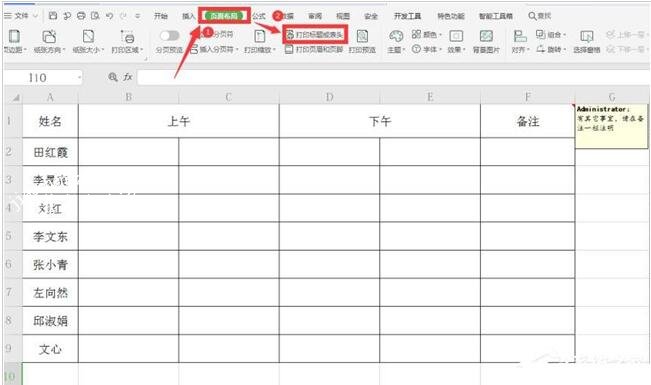Click the fx insert function icon
This screenshot has height=385, width=651.
click(x=127, y=77)
